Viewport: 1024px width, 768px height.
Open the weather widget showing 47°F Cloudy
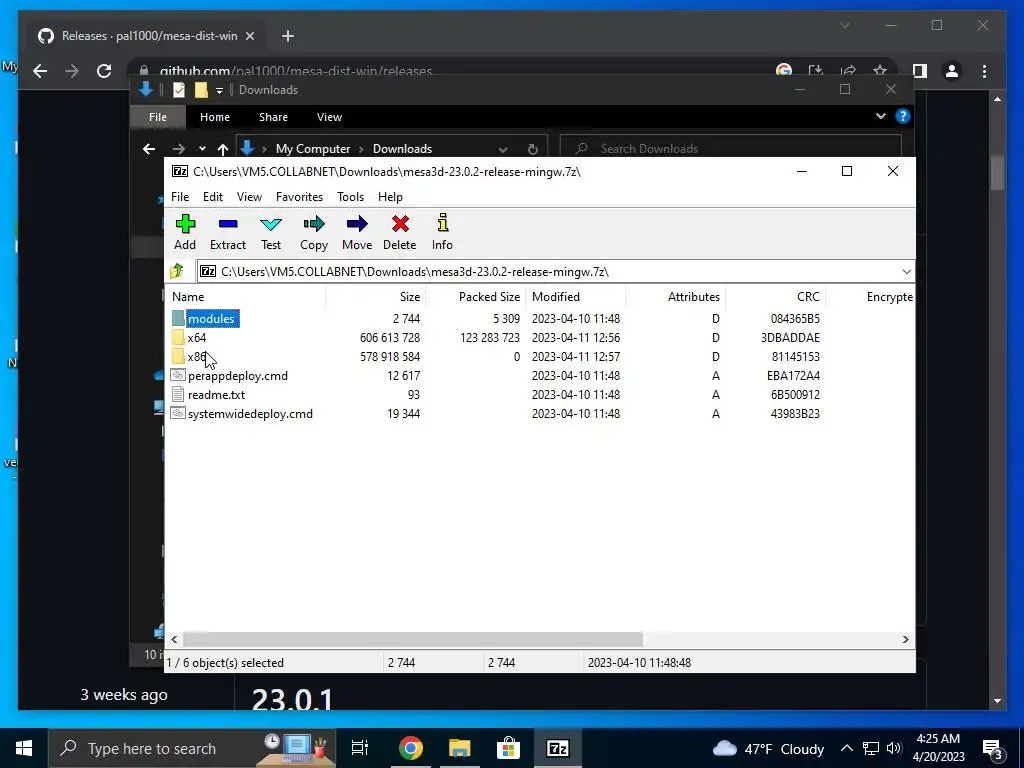coord(769,749)
